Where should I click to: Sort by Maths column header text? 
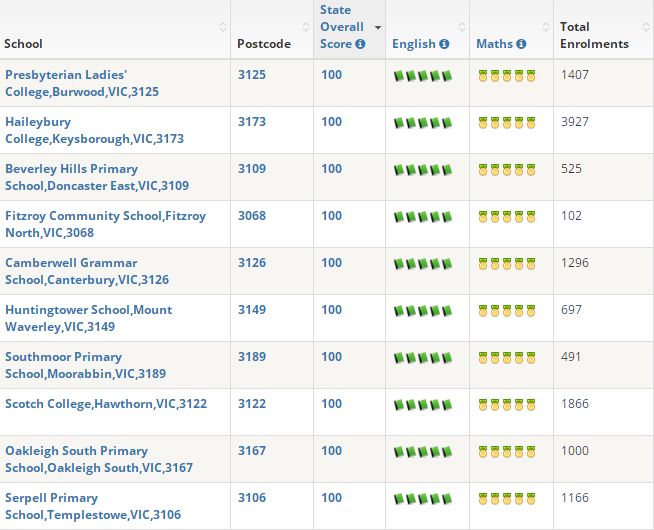click(x=495, y=44)
